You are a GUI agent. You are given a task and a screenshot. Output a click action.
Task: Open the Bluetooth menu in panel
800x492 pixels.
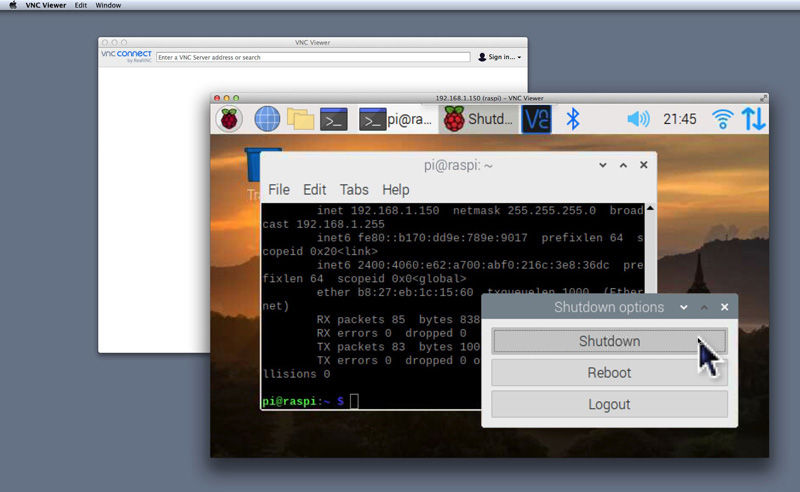[573, 119]
